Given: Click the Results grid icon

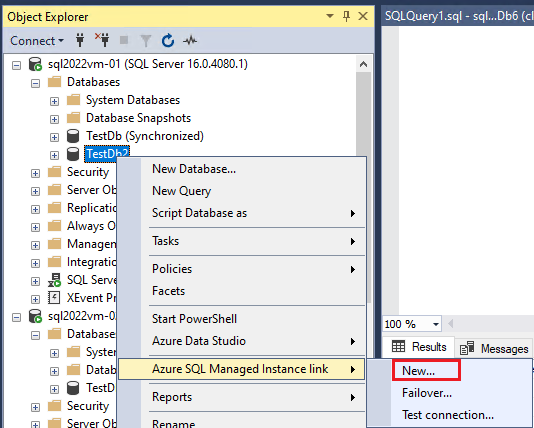Looking at the screenshot, I should pyautogui.click(x=398, y=346).
